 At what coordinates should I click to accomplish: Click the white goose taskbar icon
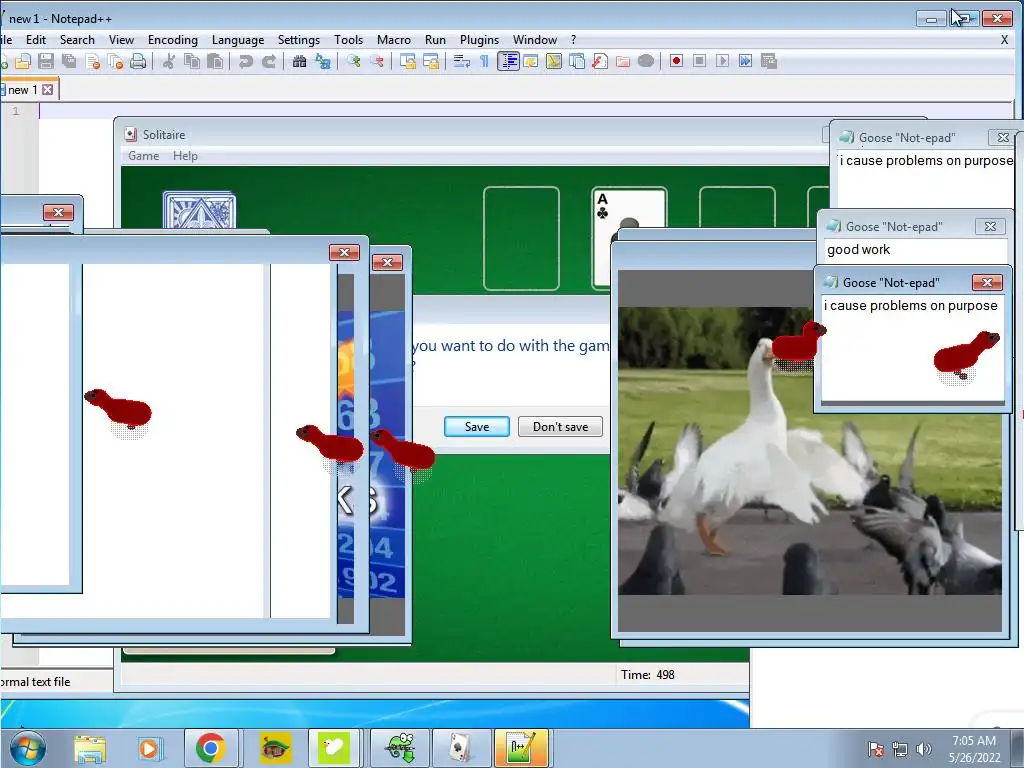point(334,748)
